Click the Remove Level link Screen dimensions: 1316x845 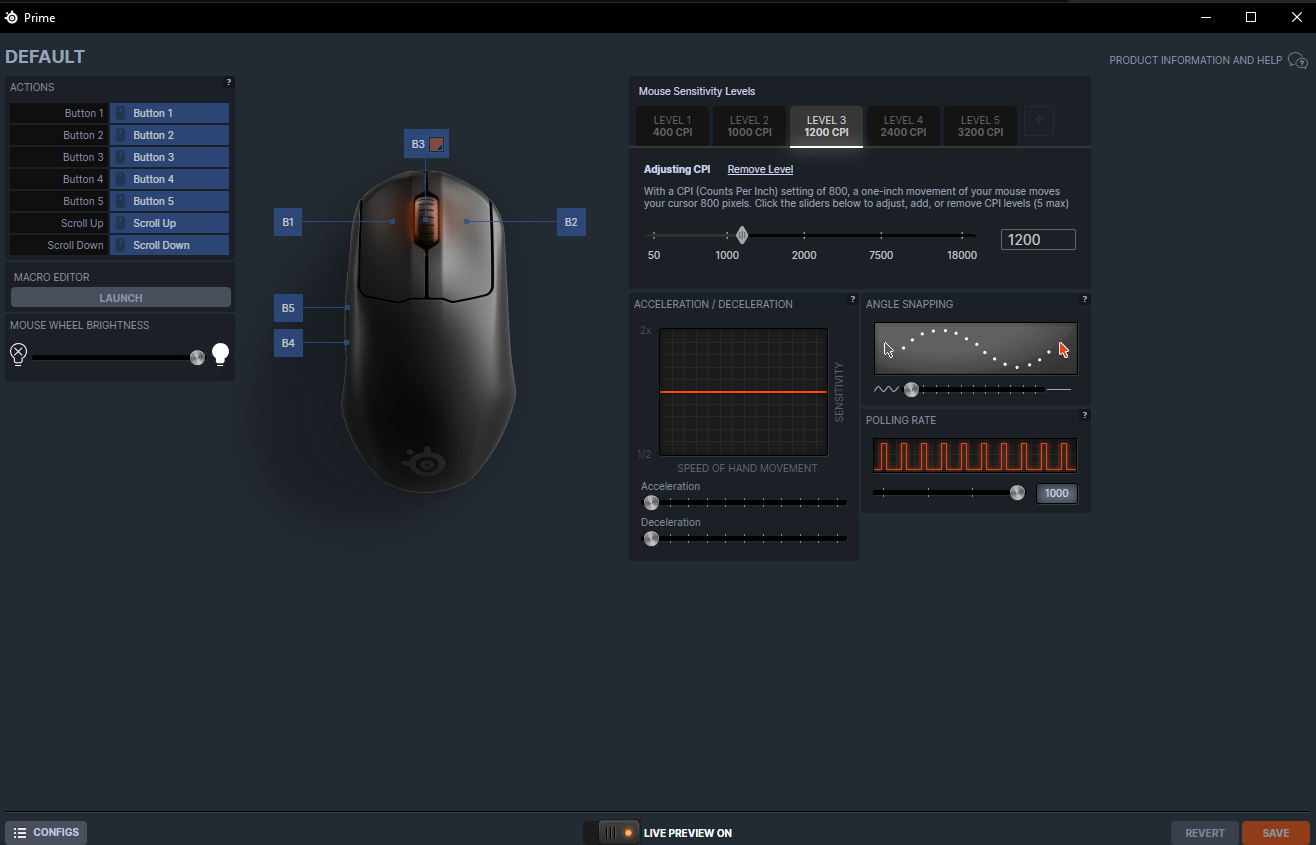point(760,169)
